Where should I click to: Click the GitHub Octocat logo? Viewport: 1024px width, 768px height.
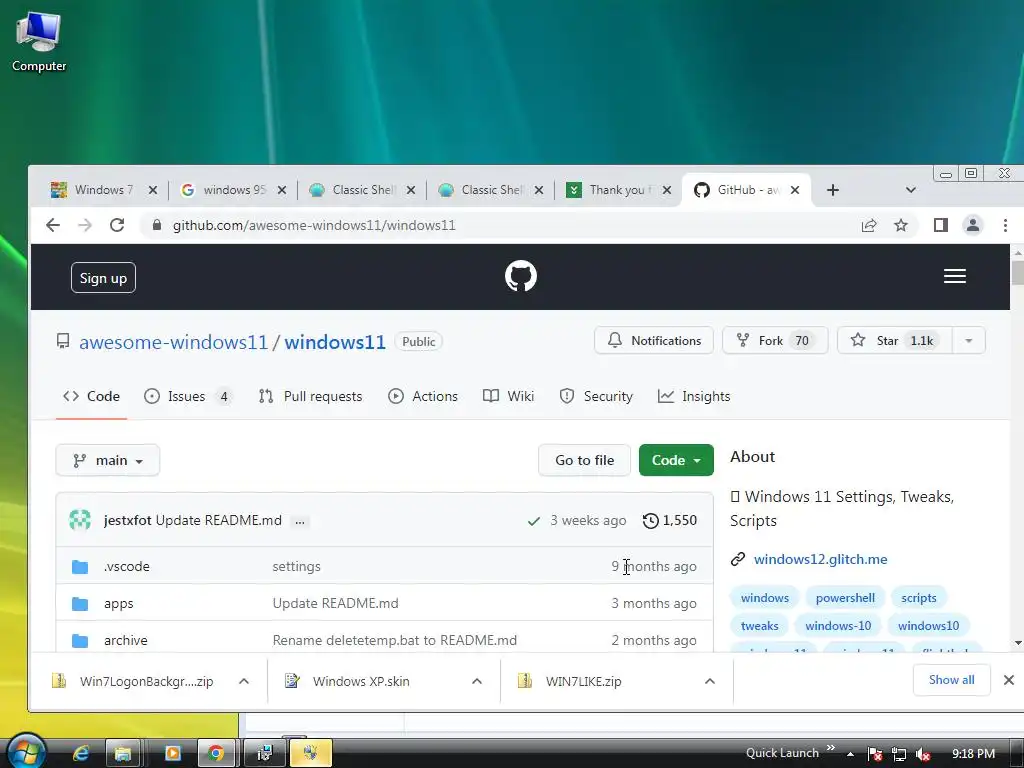520,276
